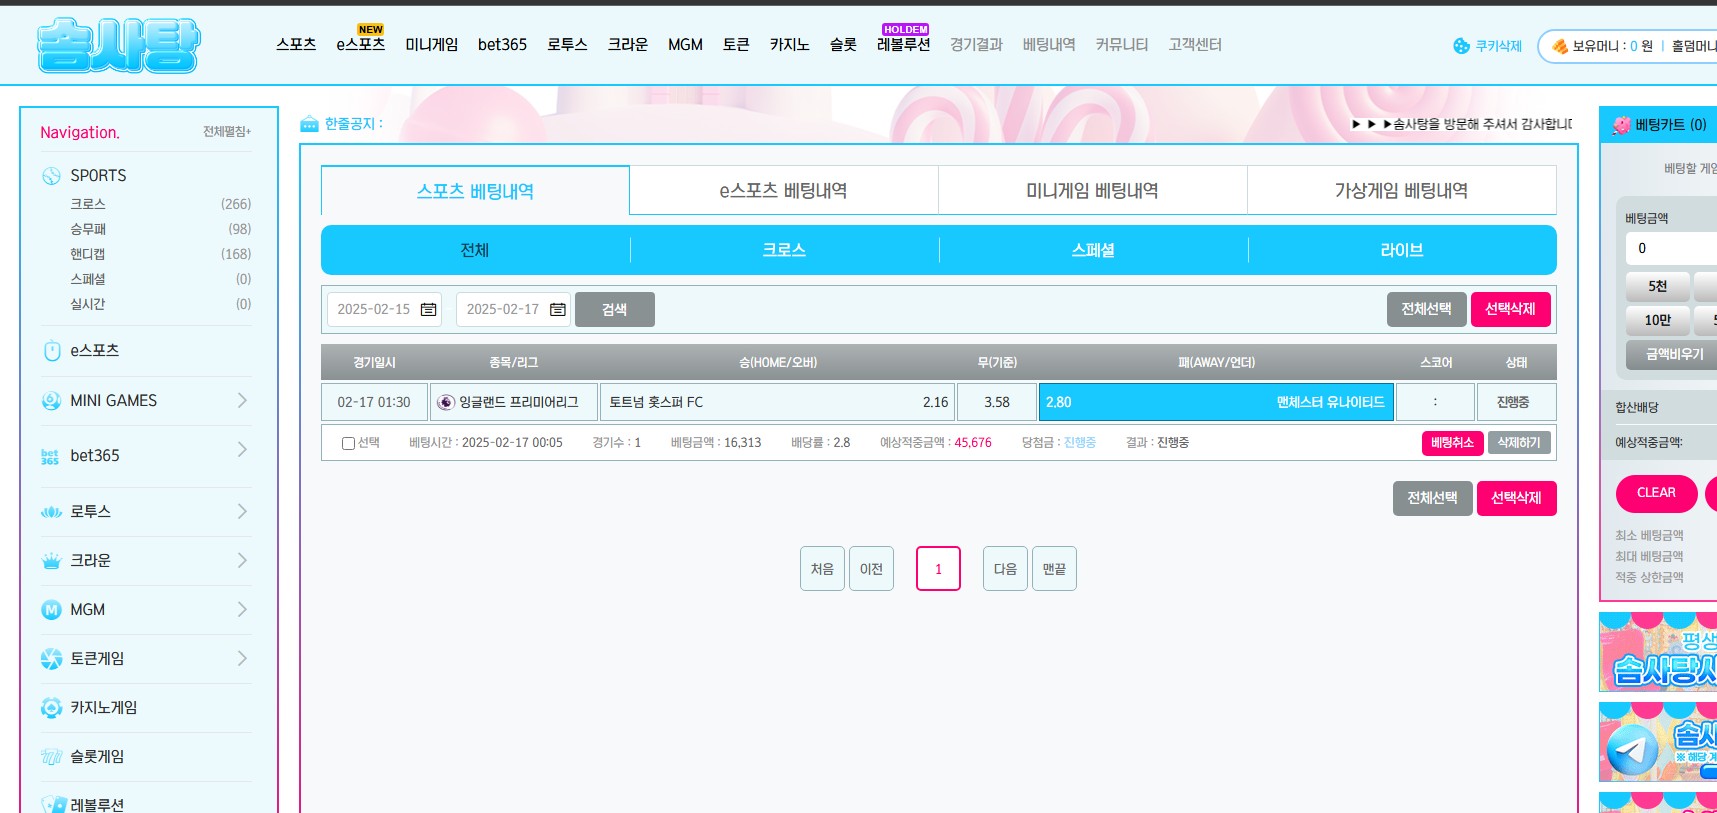Open calendar icon for end date 2025-02-17
The image size is (1717, 813).
coord(558,310)
